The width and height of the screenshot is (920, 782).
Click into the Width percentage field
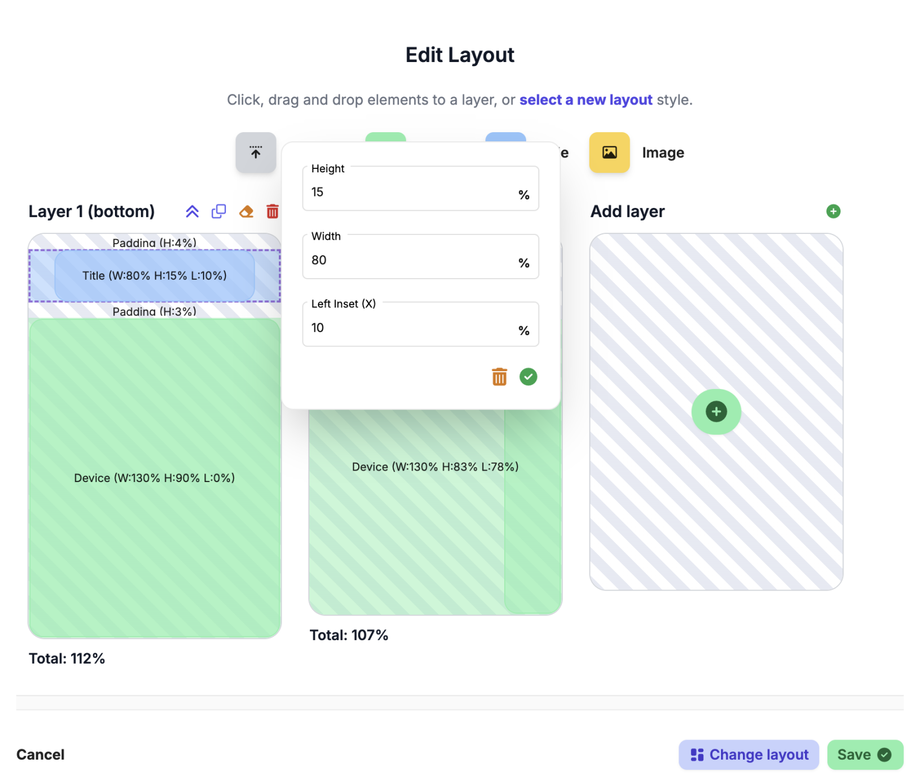tap(410, 261)
